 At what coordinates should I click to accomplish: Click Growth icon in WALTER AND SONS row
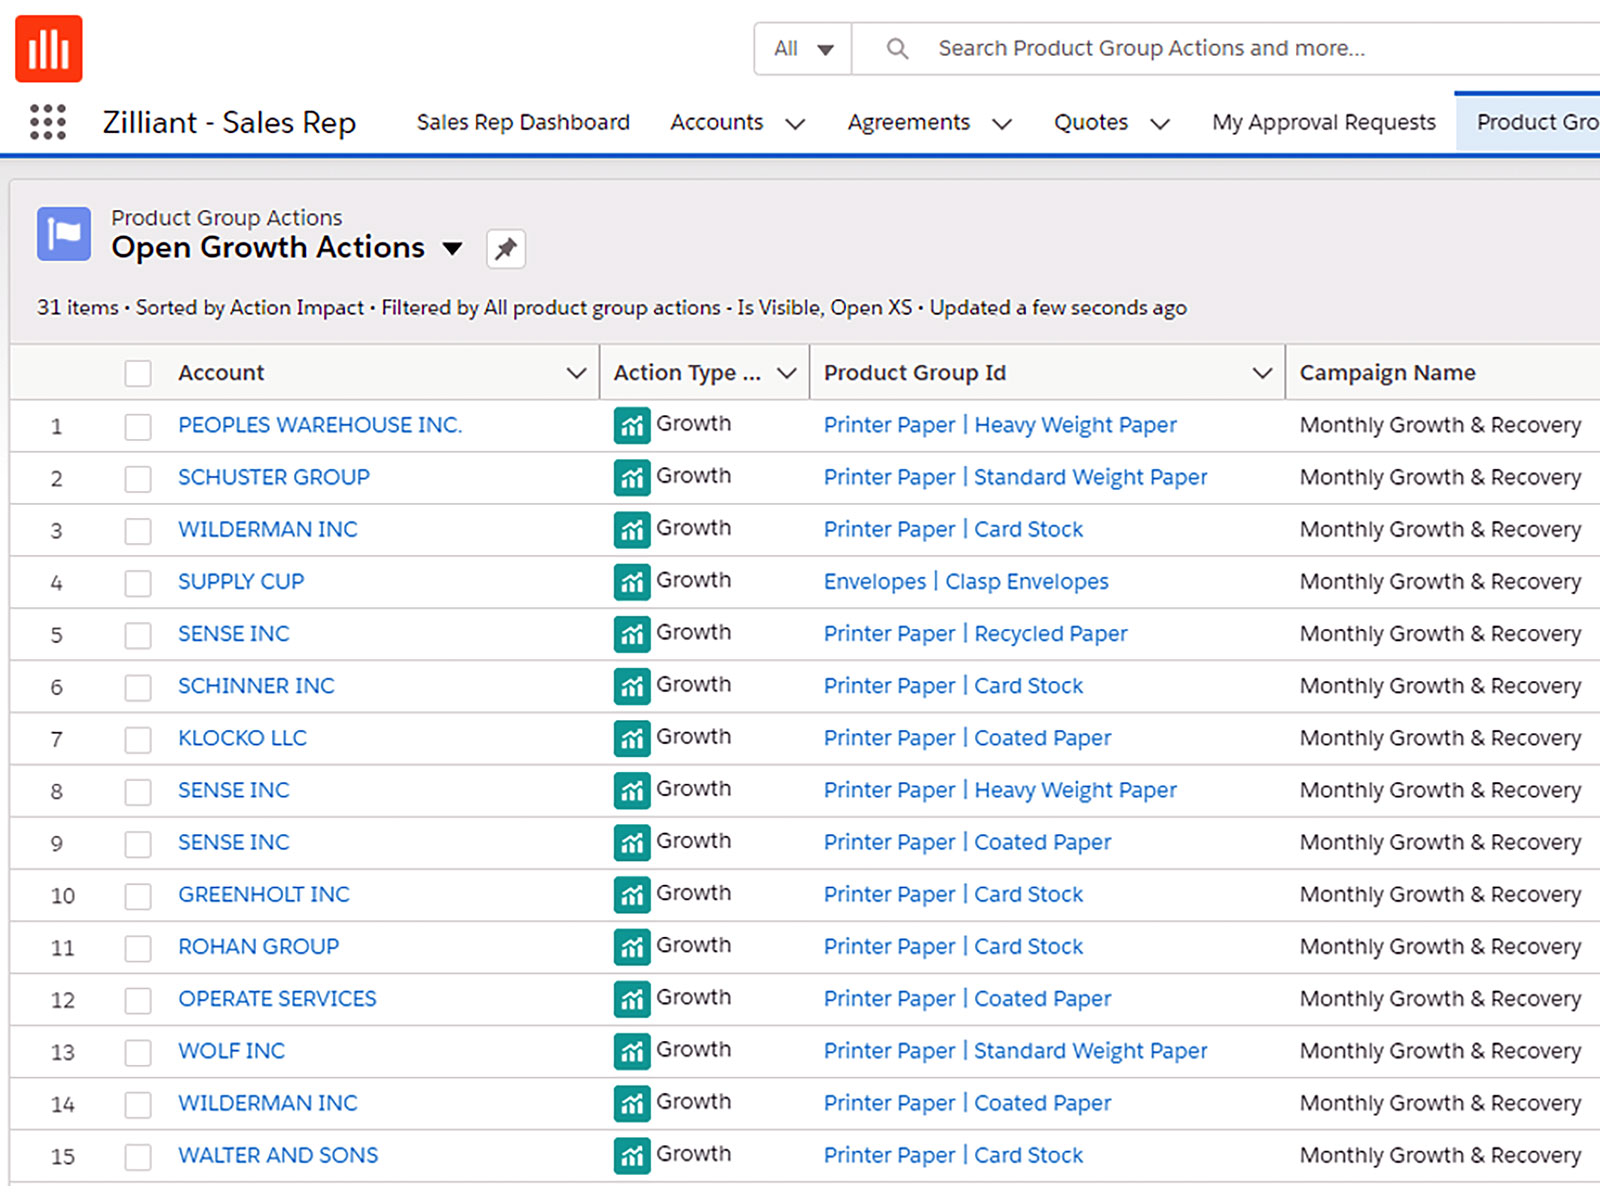pyautogui.click(x=631, y=1155)
